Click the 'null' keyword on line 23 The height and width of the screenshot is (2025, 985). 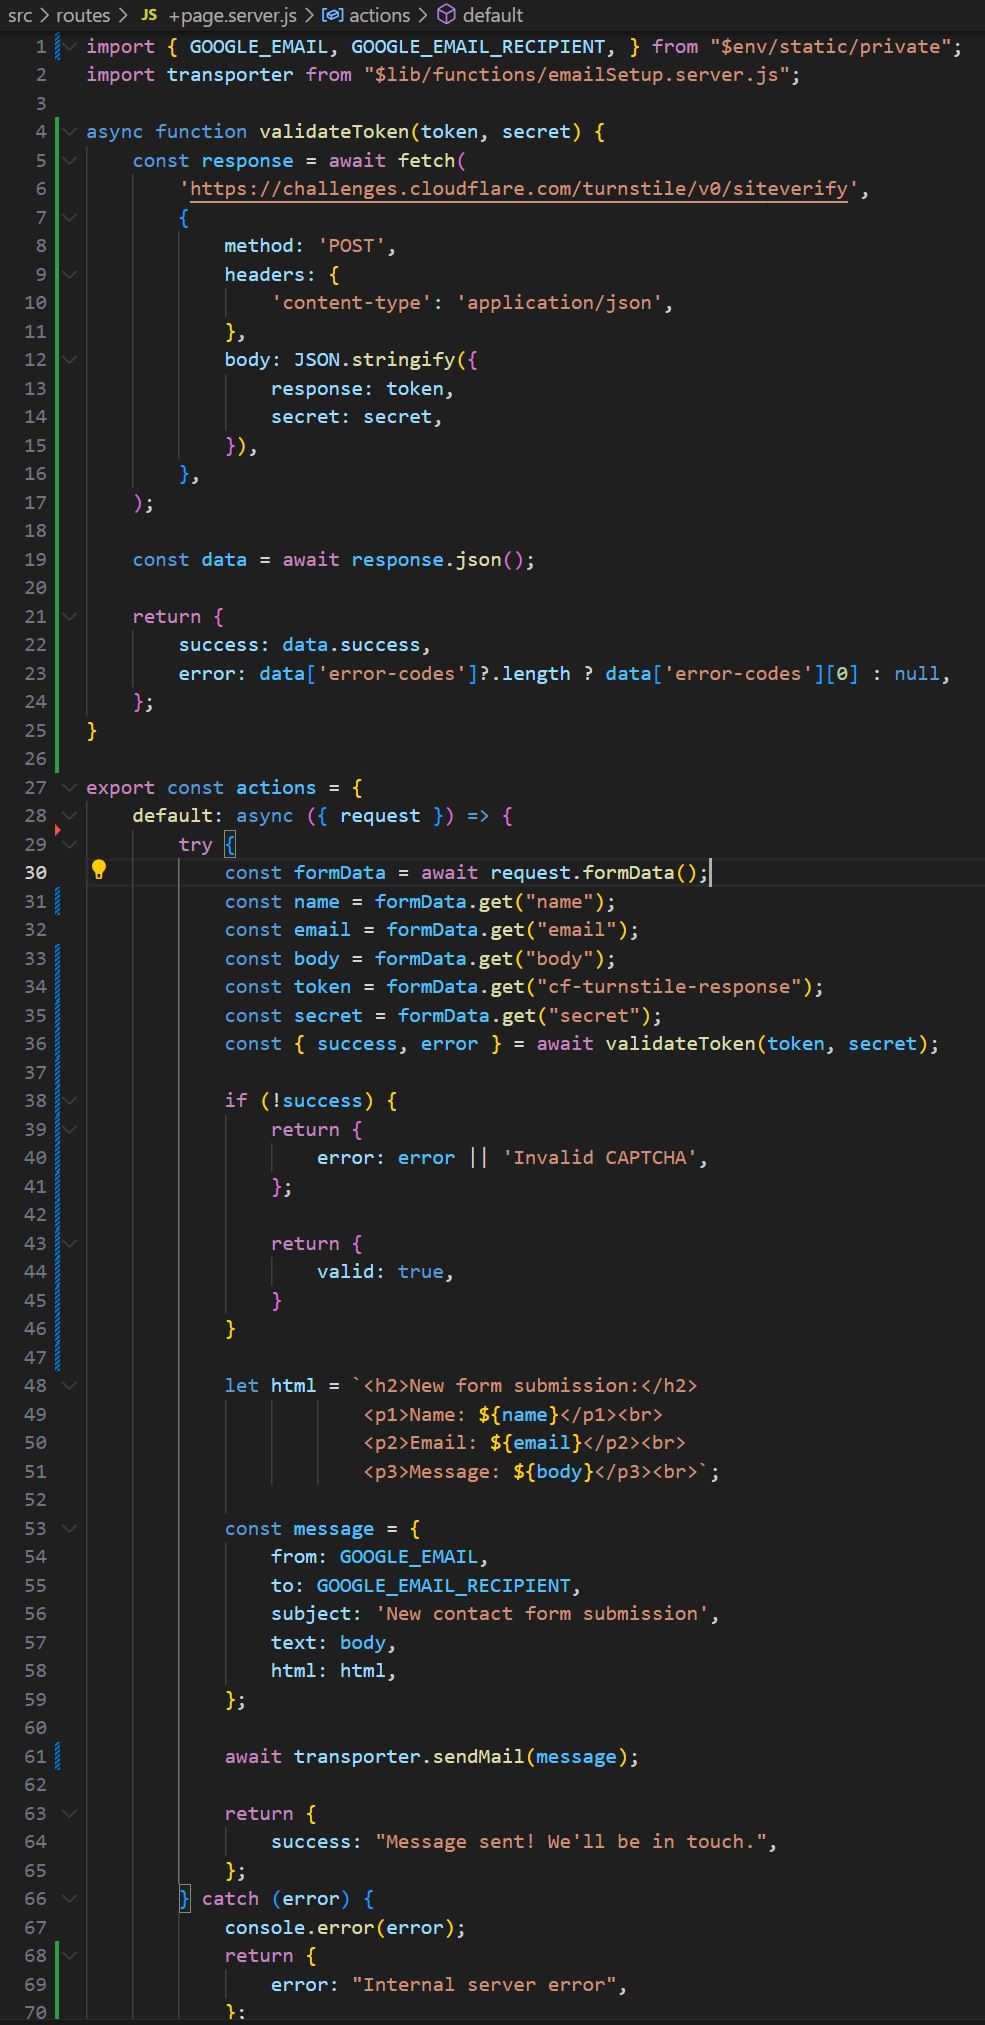pyautogui.click(x=917, y=673)
